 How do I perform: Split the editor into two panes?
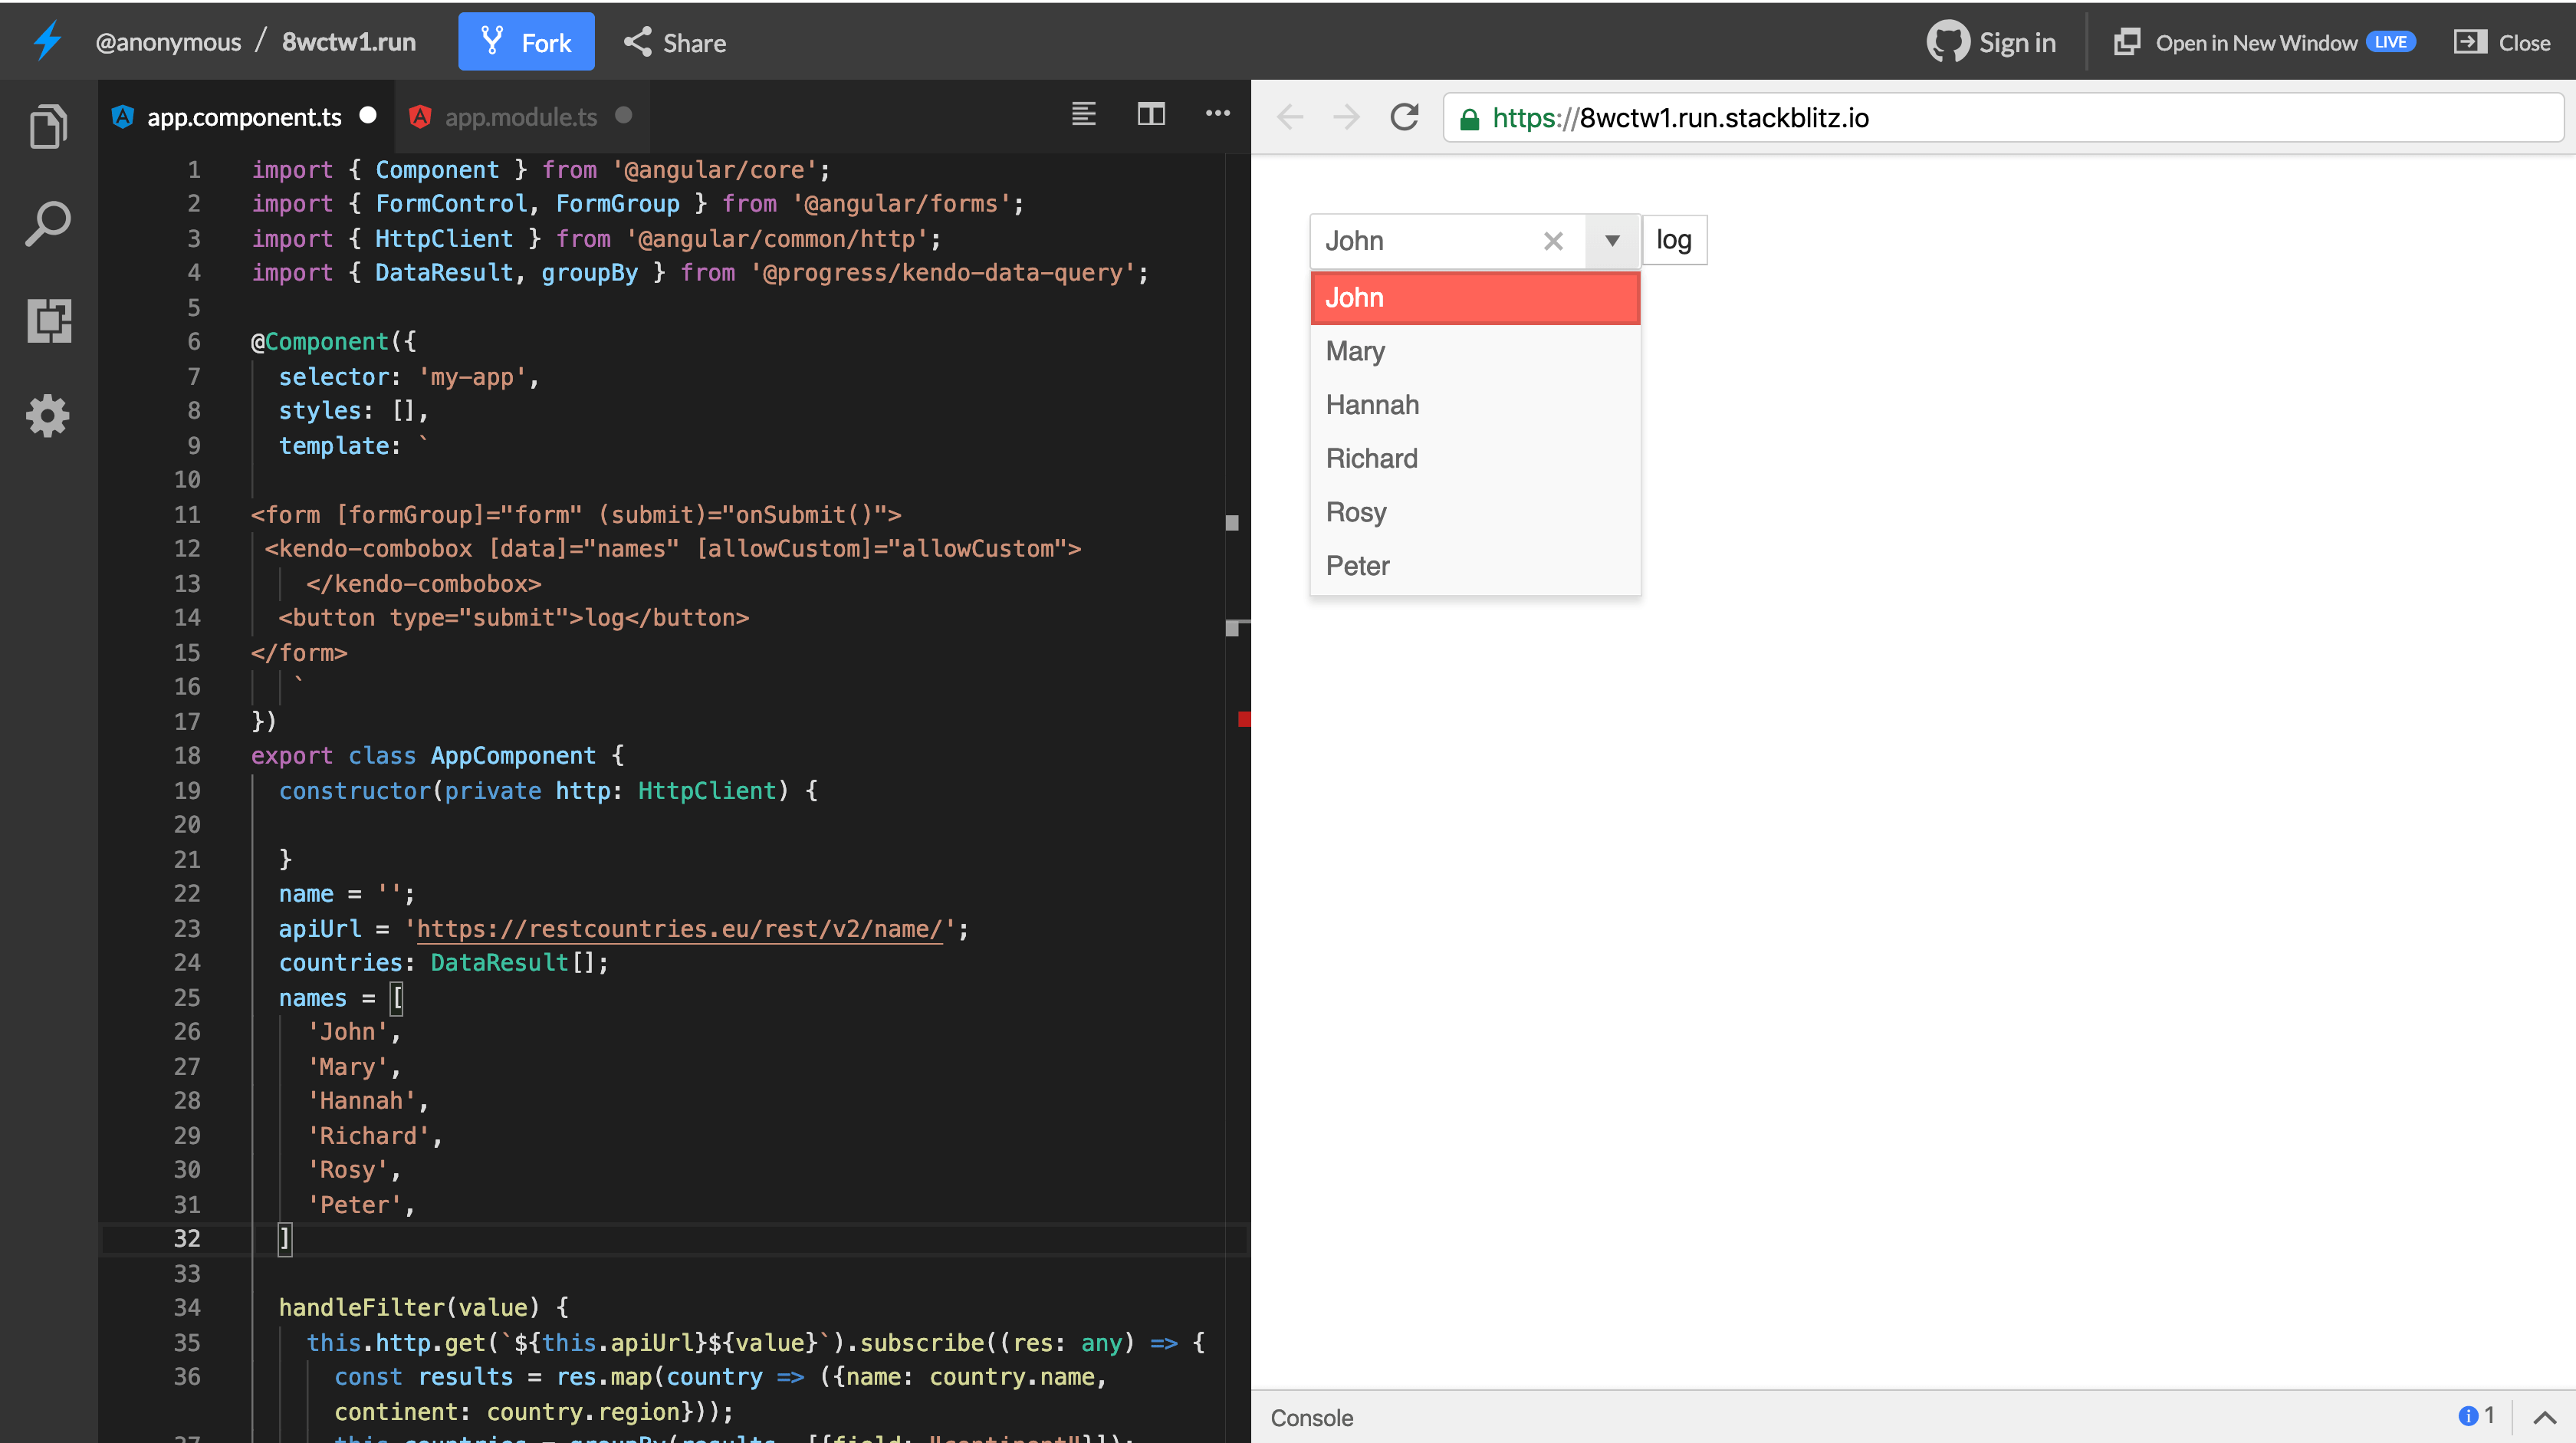click(x=1150, y=114)
